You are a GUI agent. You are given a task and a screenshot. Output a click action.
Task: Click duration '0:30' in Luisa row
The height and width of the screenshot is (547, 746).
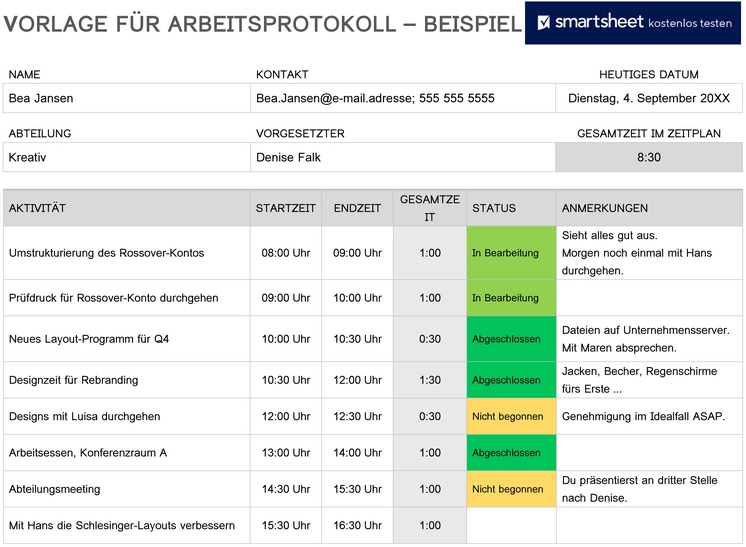pos(430,417)
